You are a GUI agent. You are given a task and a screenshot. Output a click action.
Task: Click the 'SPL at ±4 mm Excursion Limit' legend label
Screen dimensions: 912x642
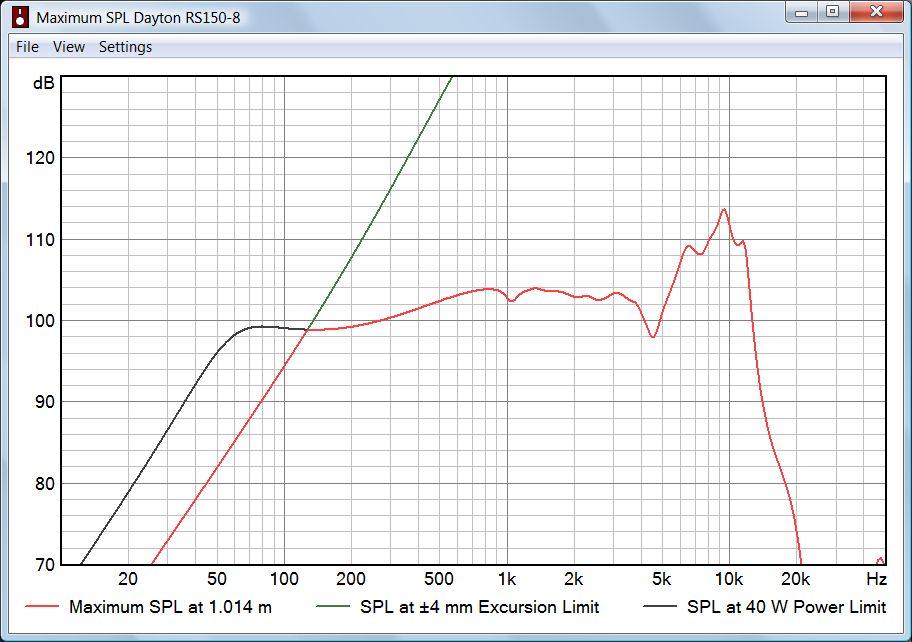(x=479, y=607)
